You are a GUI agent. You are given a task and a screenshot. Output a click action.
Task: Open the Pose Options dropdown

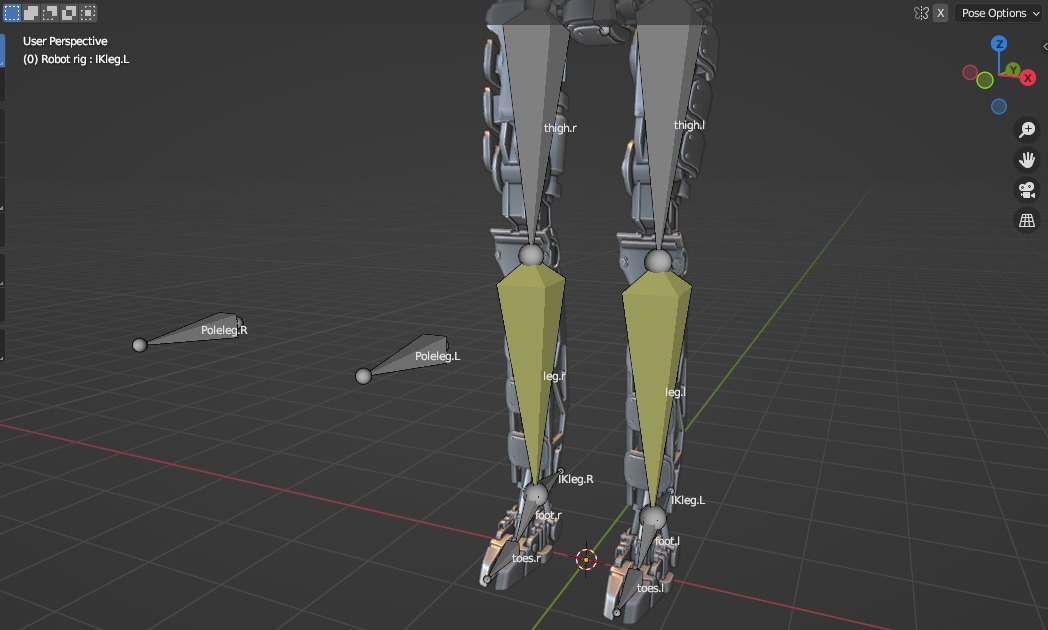point(1000,13)
